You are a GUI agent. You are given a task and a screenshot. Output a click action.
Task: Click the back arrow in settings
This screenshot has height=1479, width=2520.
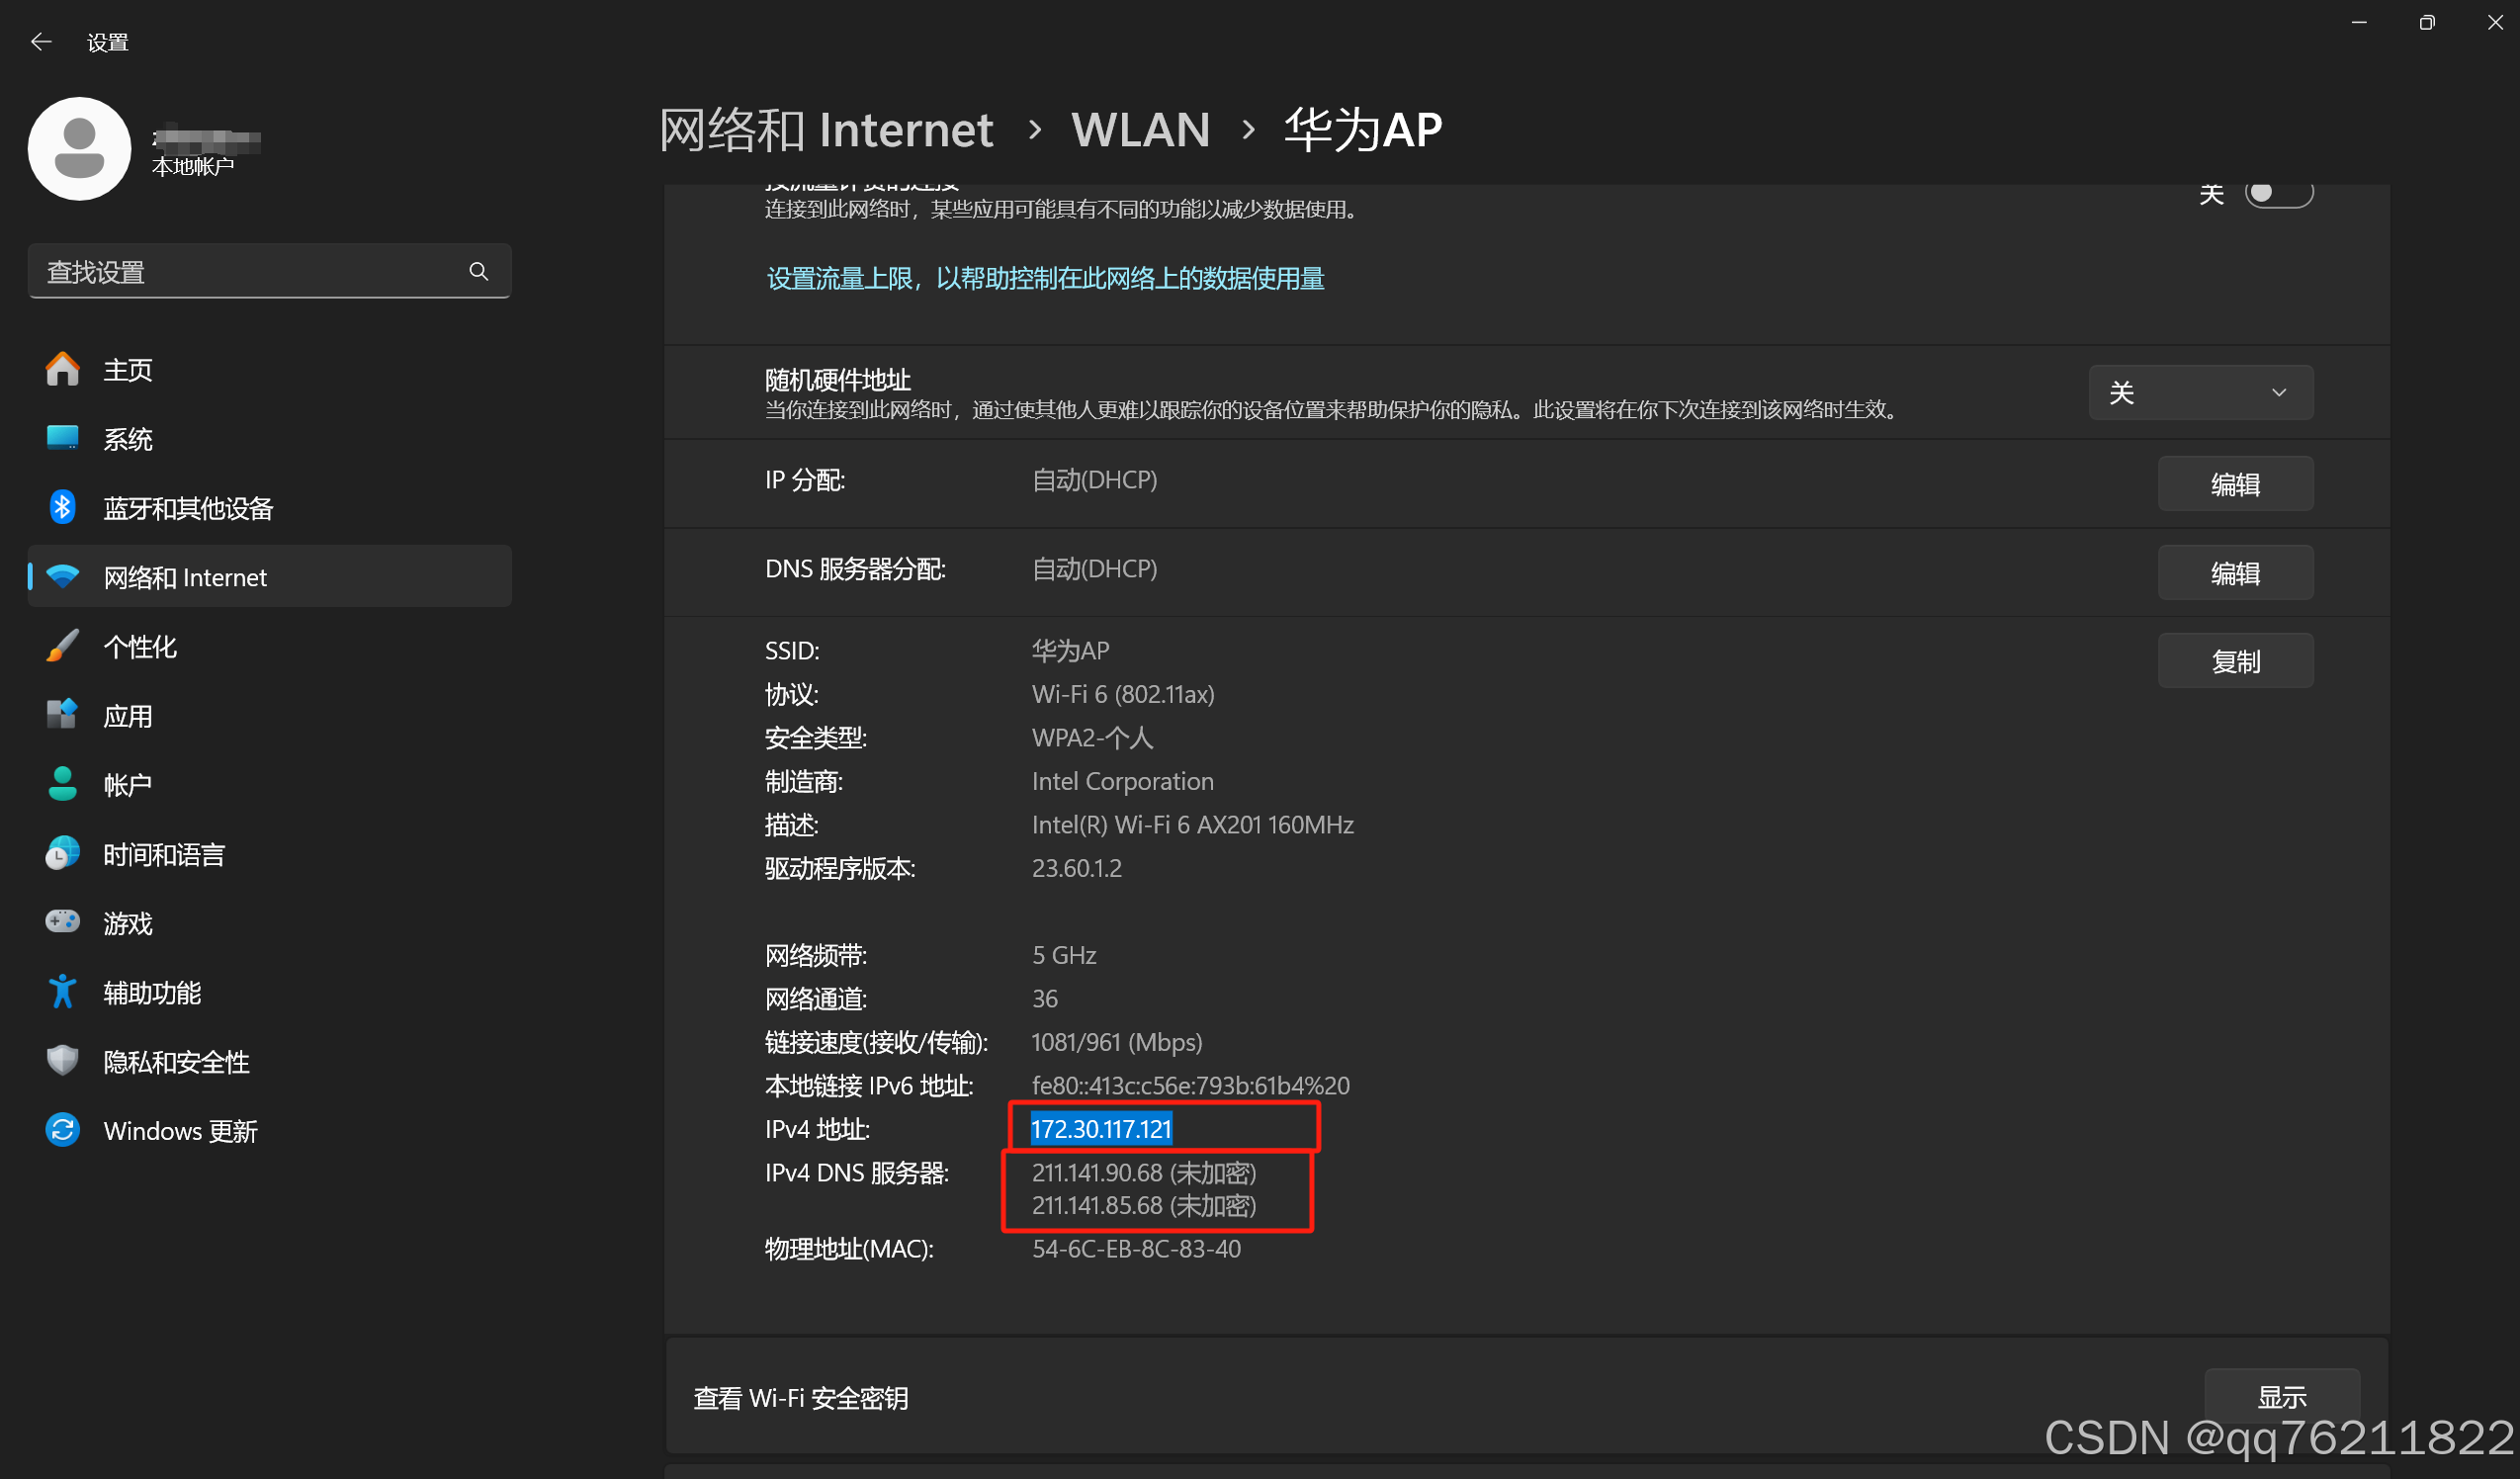pos(40,41)
